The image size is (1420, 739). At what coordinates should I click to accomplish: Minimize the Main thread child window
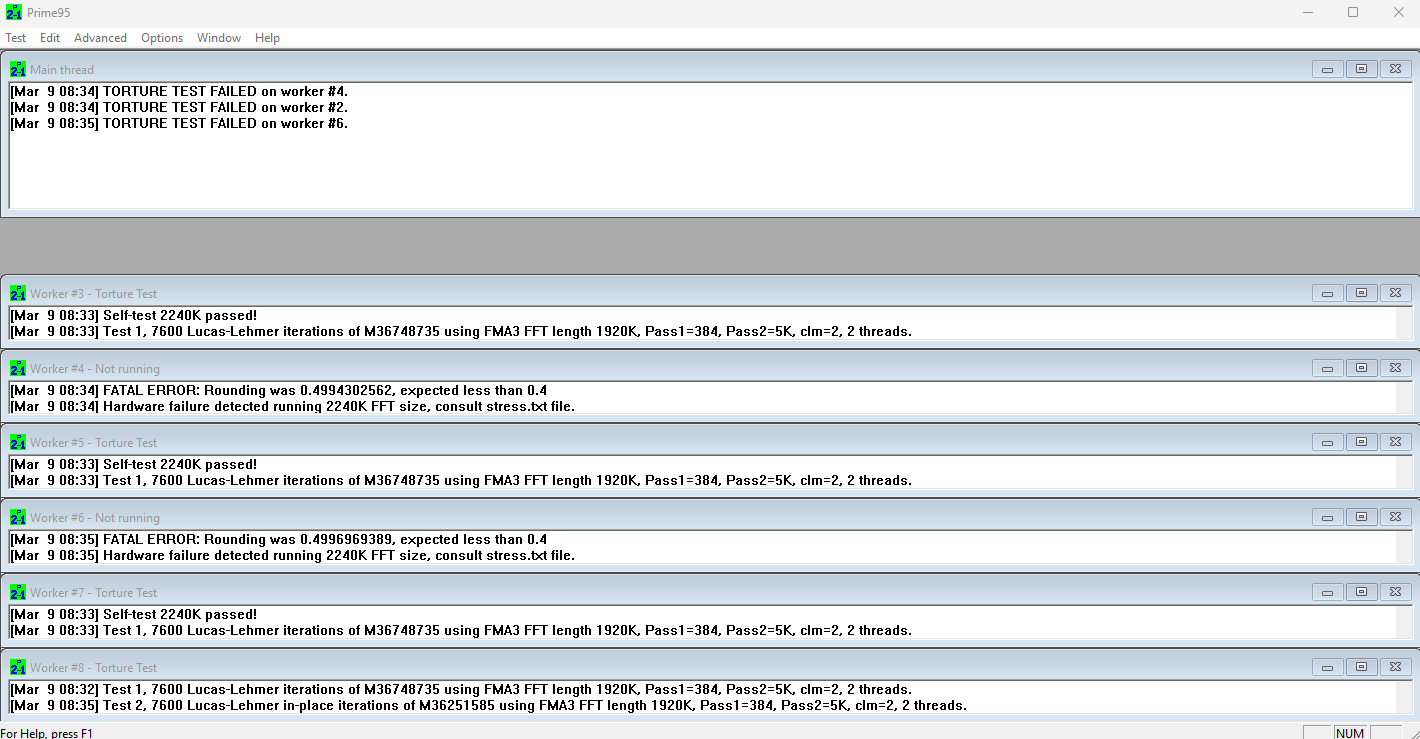coord(1327,69)
